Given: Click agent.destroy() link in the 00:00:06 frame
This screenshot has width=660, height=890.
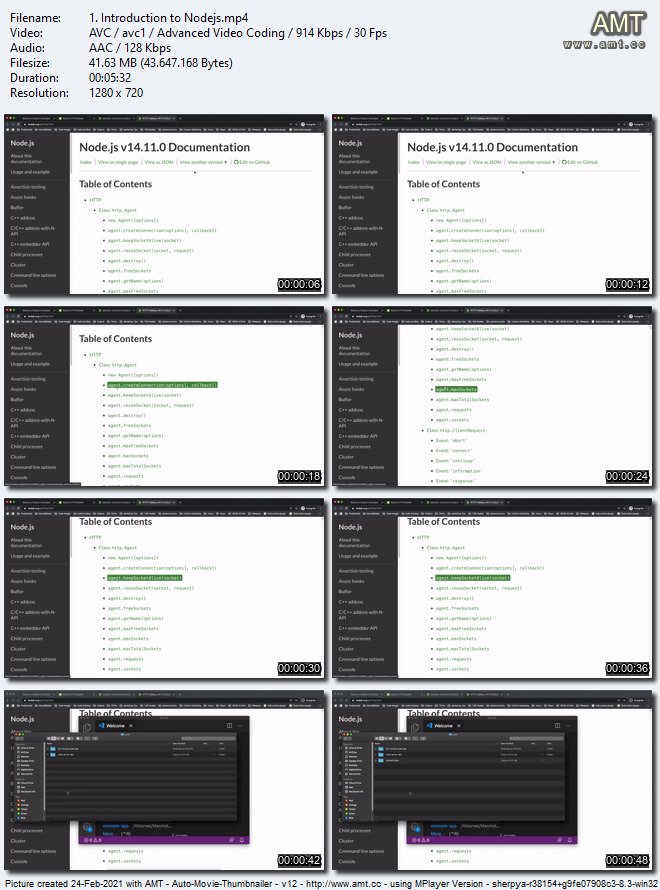Looking at the screenshot, I should point(127,261).
